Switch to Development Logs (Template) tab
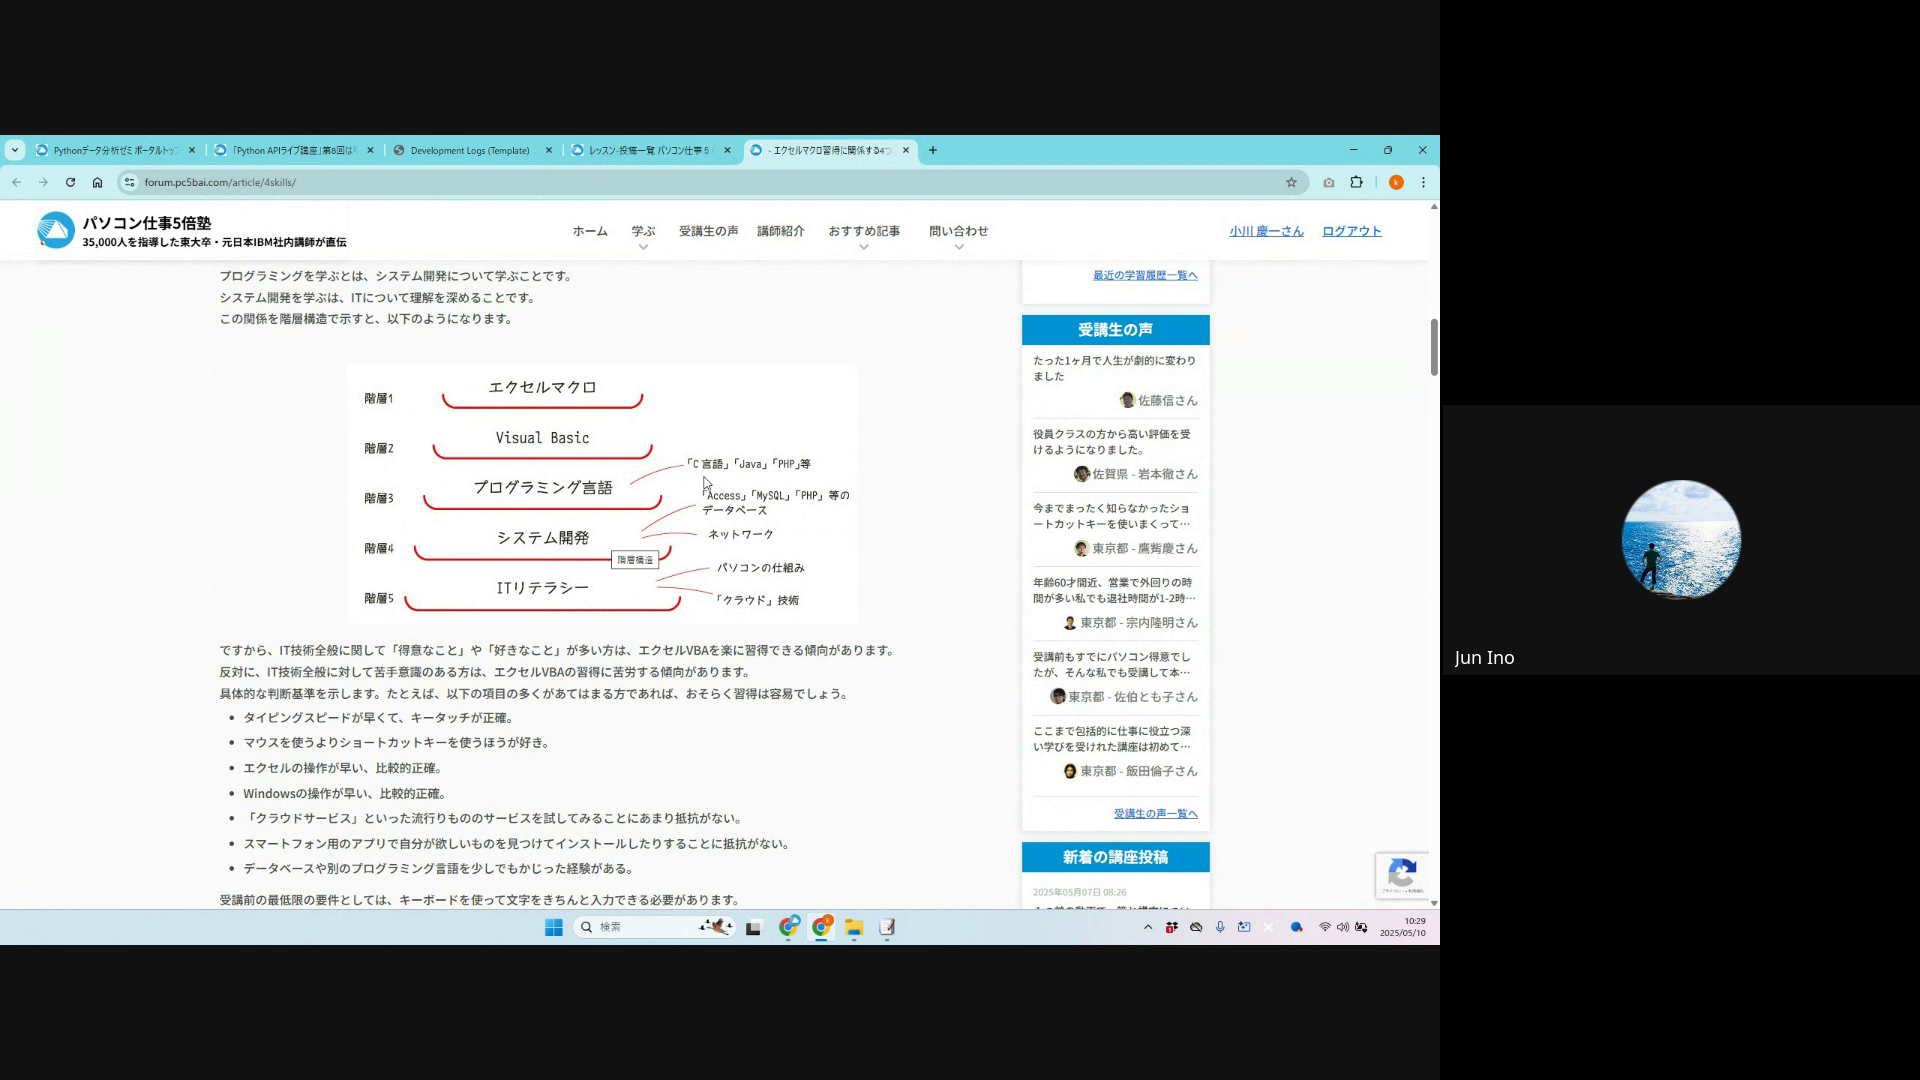Image resolution: width=1920 pixels, height=1080 pixels. pos(470,150)
